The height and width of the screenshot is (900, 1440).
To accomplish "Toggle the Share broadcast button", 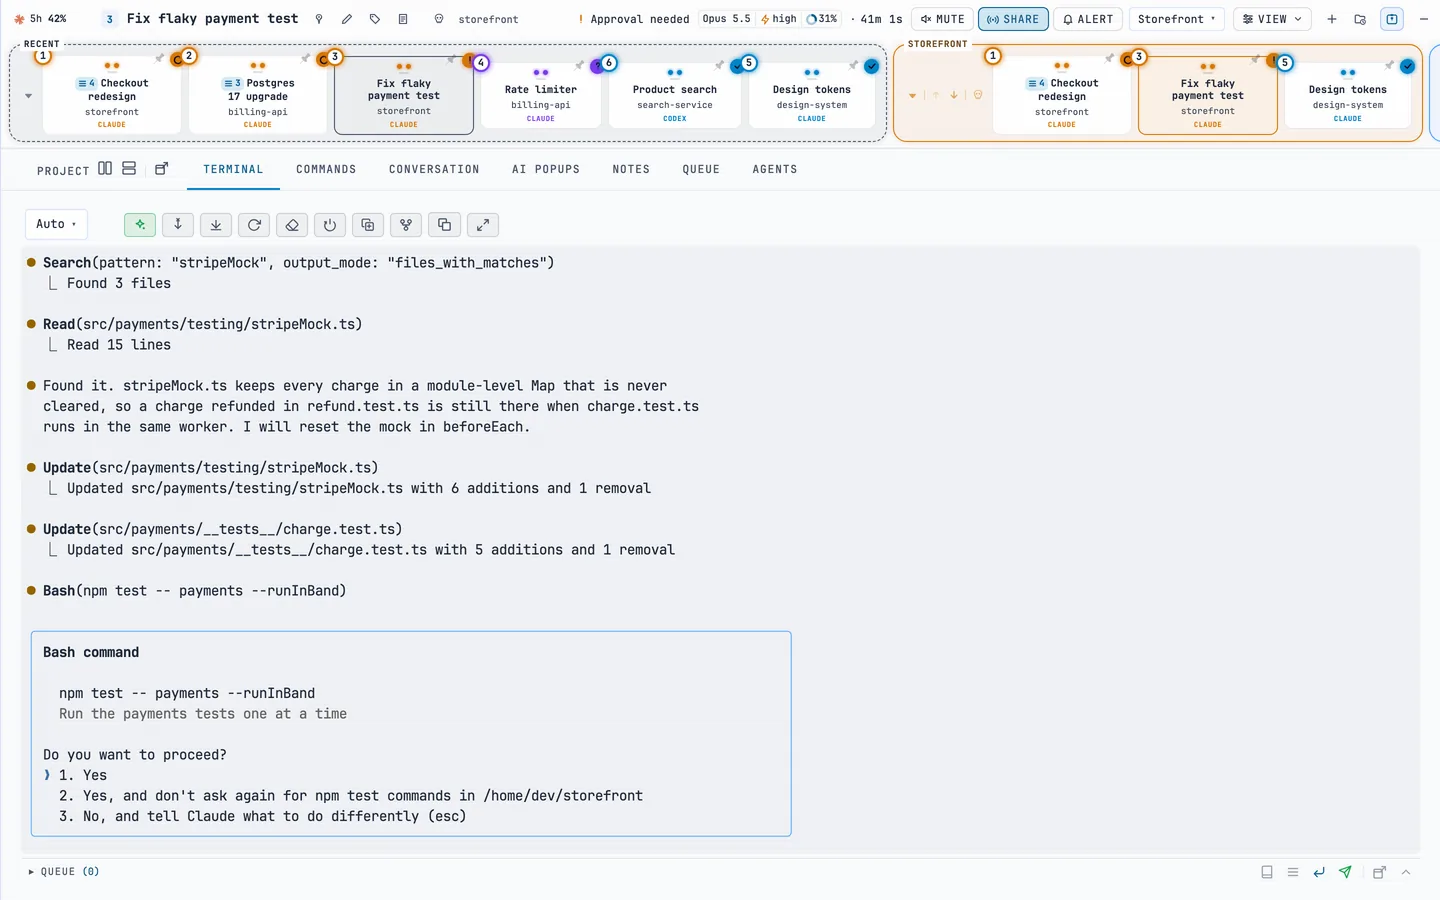I will [x=1013, y=19].
